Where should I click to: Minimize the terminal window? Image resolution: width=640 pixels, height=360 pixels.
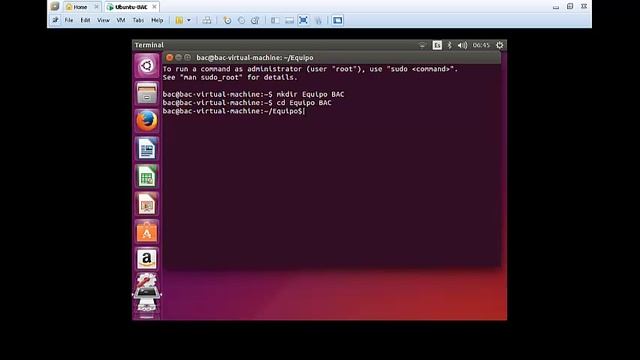click(178, 58)
